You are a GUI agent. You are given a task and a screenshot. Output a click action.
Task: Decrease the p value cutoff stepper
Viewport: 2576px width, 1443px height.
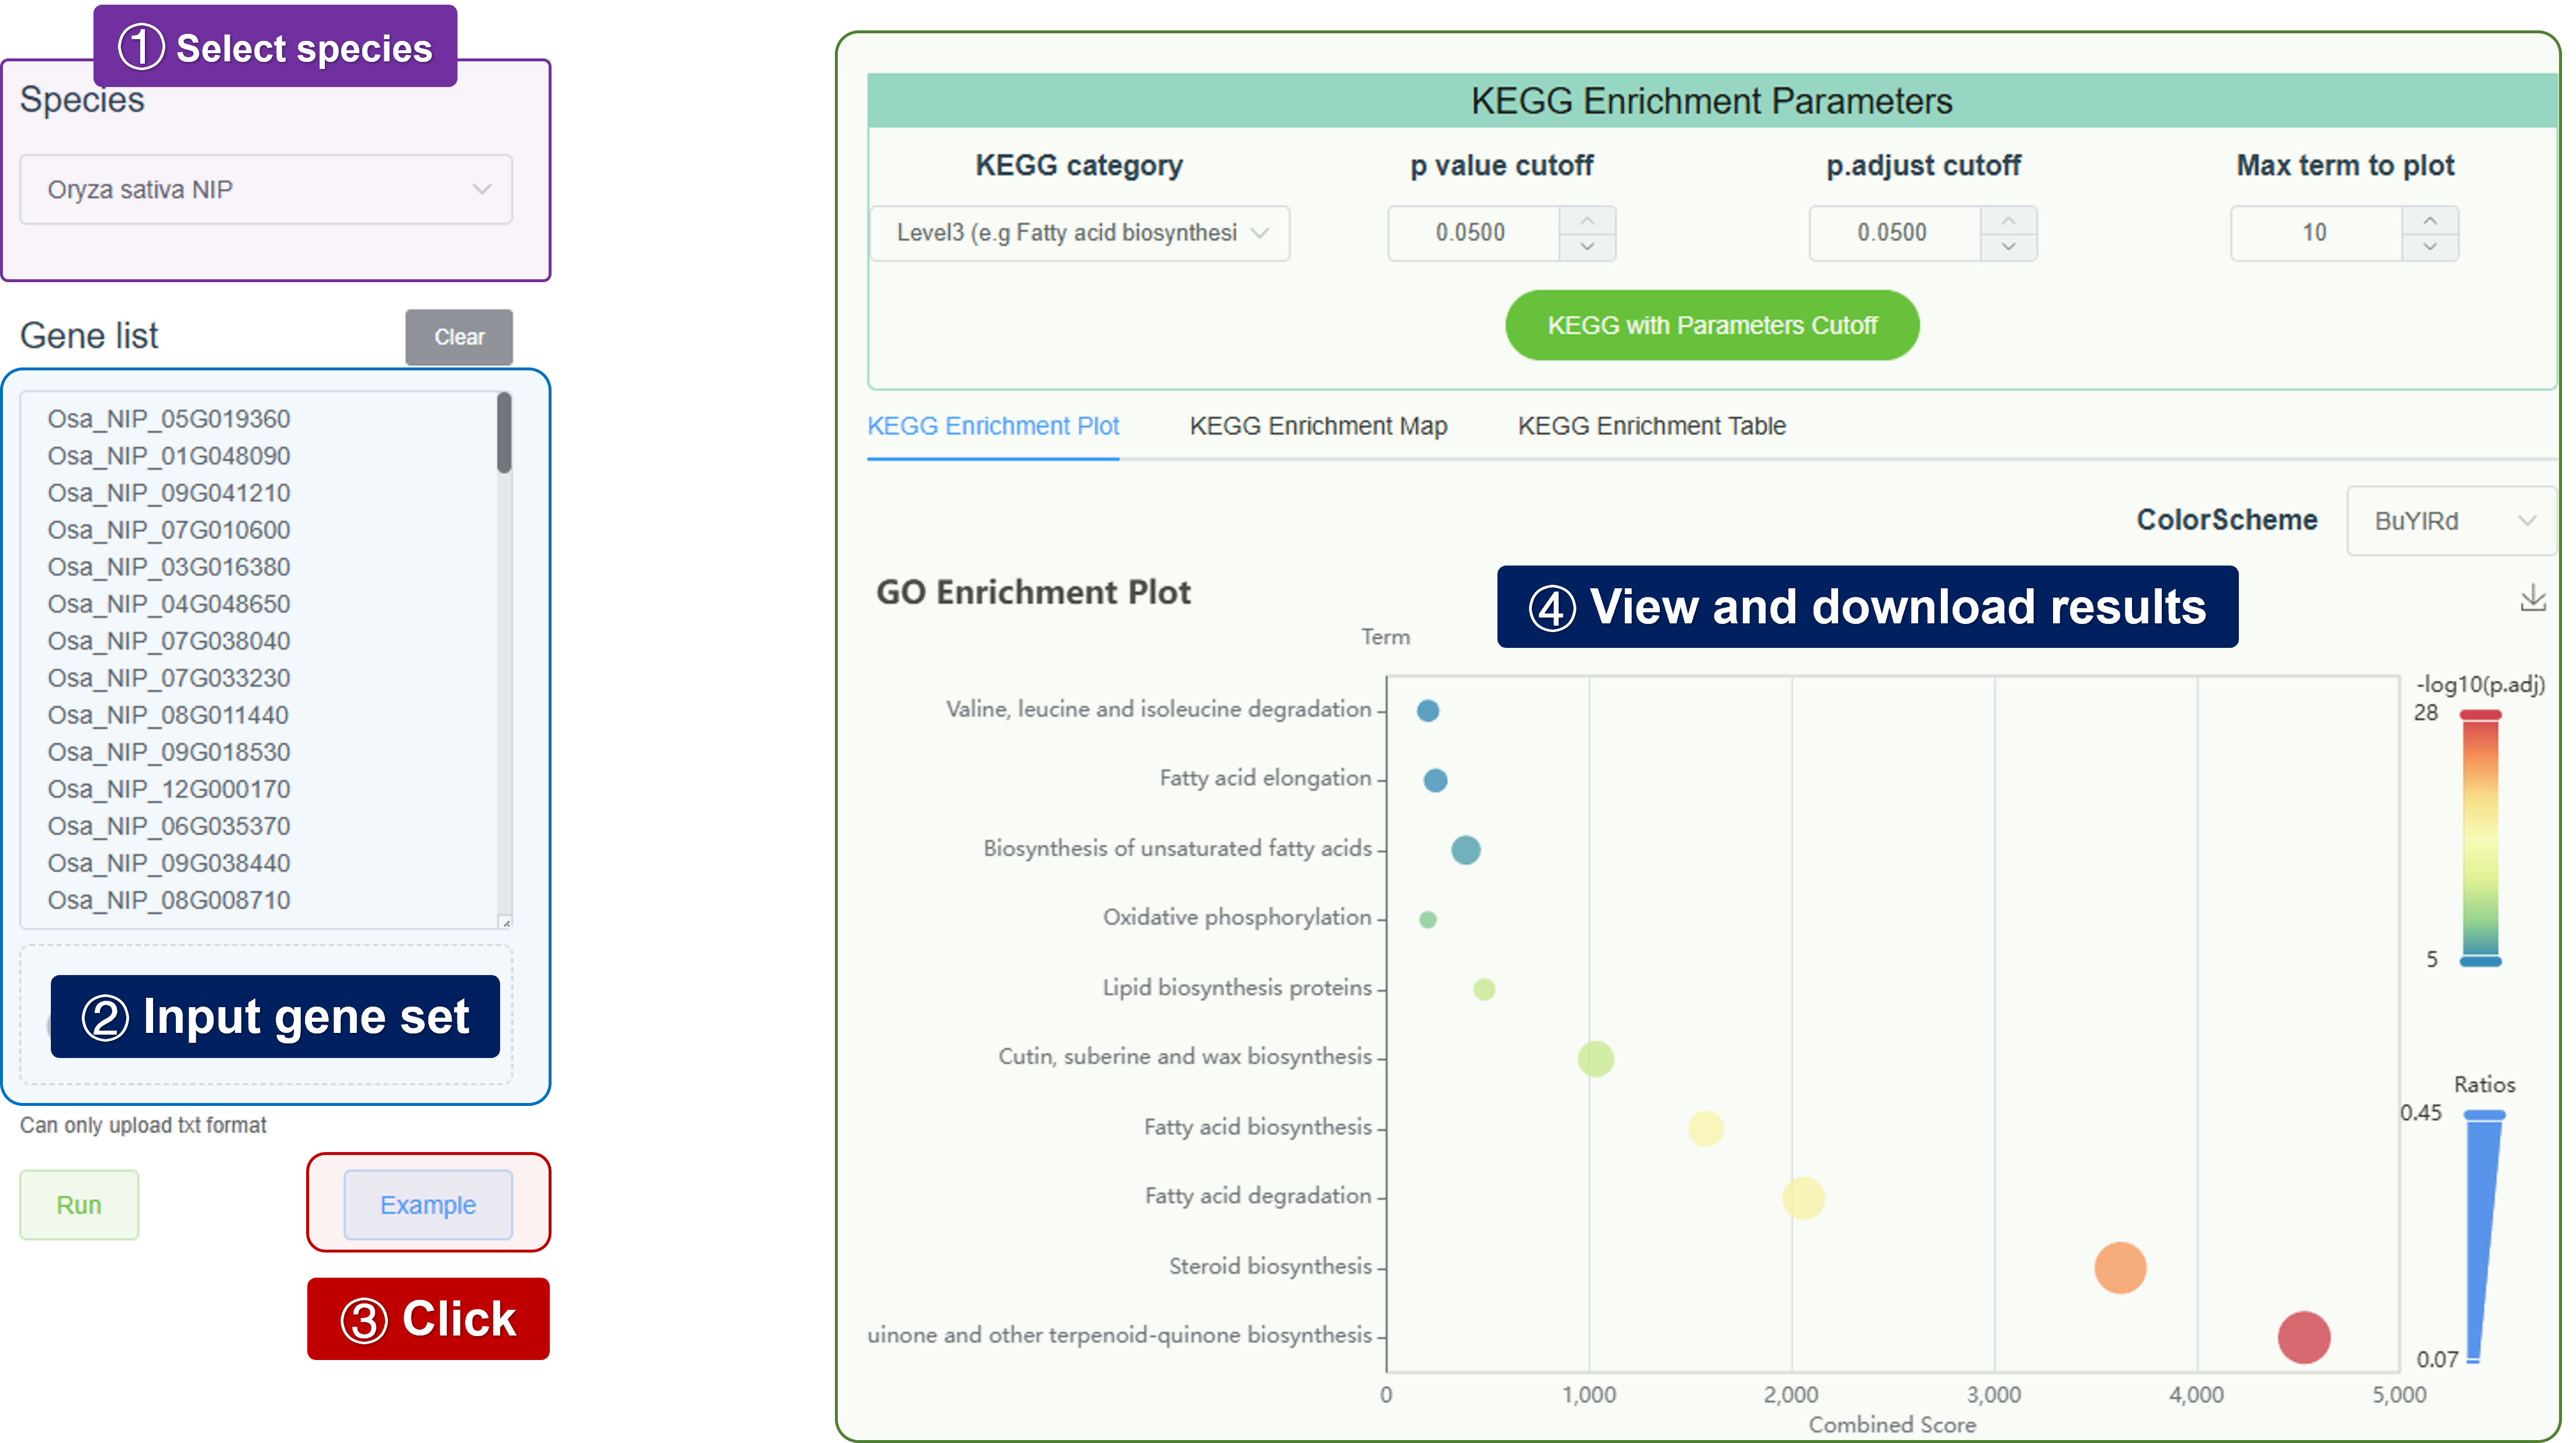pyautogui.click(x=1587, y=246)
